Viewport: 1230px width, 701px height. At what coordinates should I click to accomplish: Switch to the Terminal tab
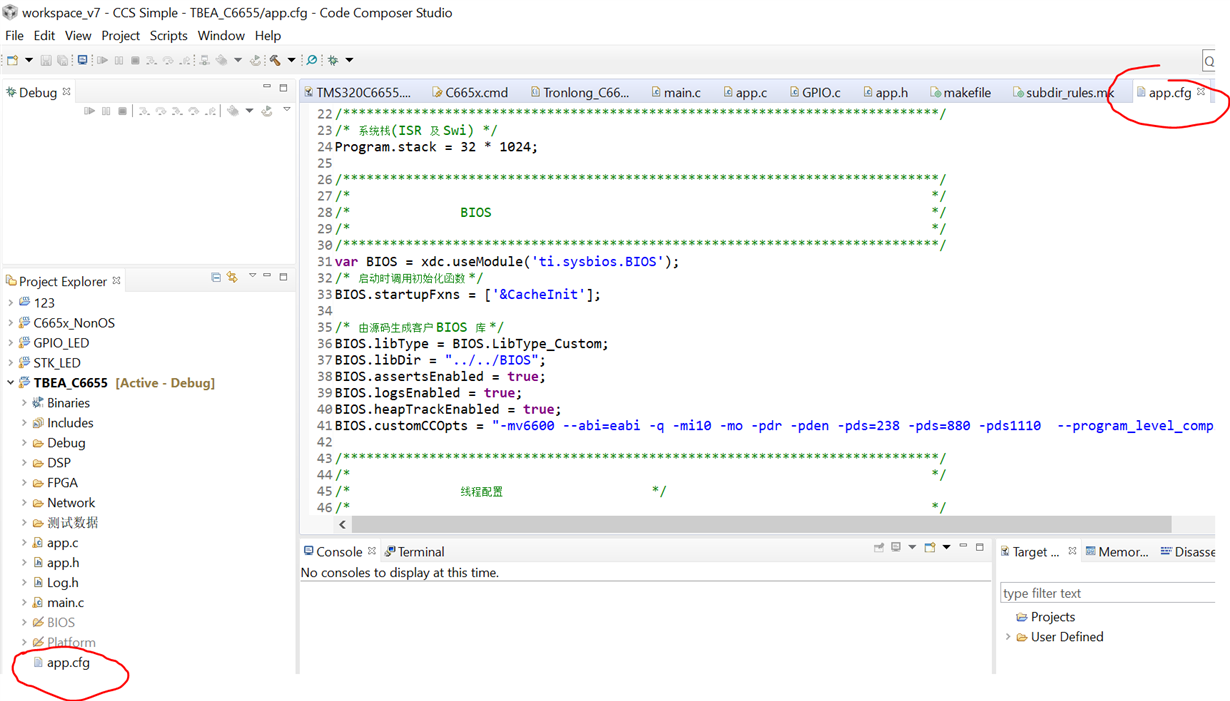click(x=415, y=551)
